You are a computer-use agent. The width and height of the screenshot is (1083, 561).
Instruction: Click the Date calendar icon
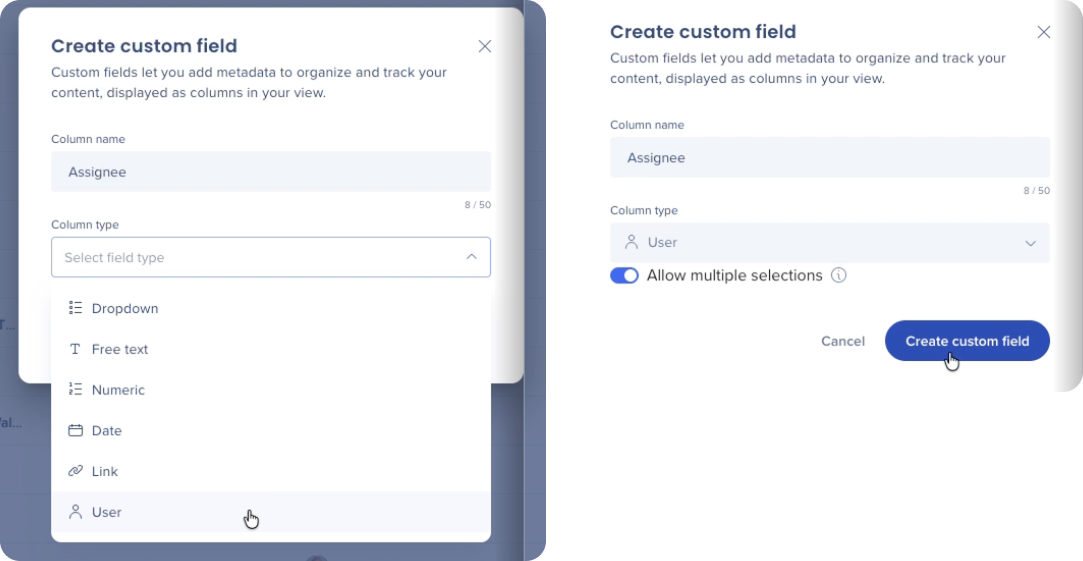75,430
